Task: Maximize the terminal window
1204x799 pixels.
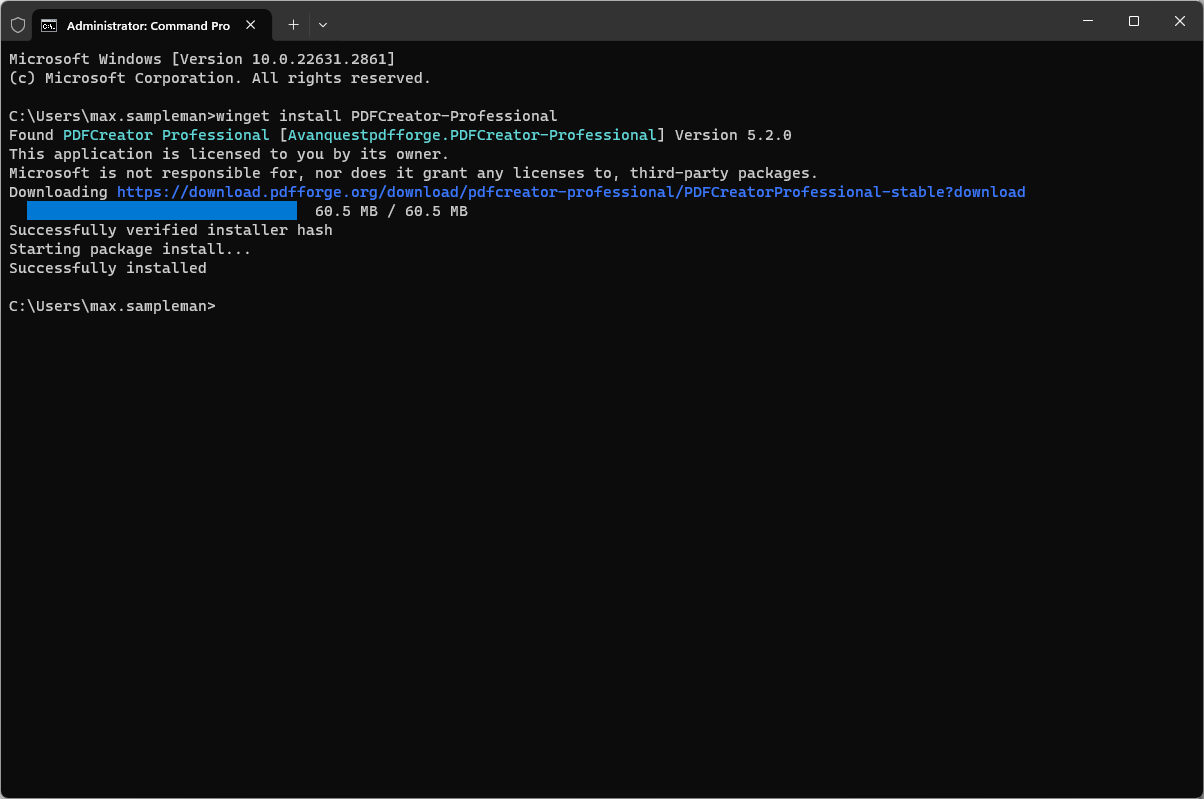Action: click(1134, 21)
